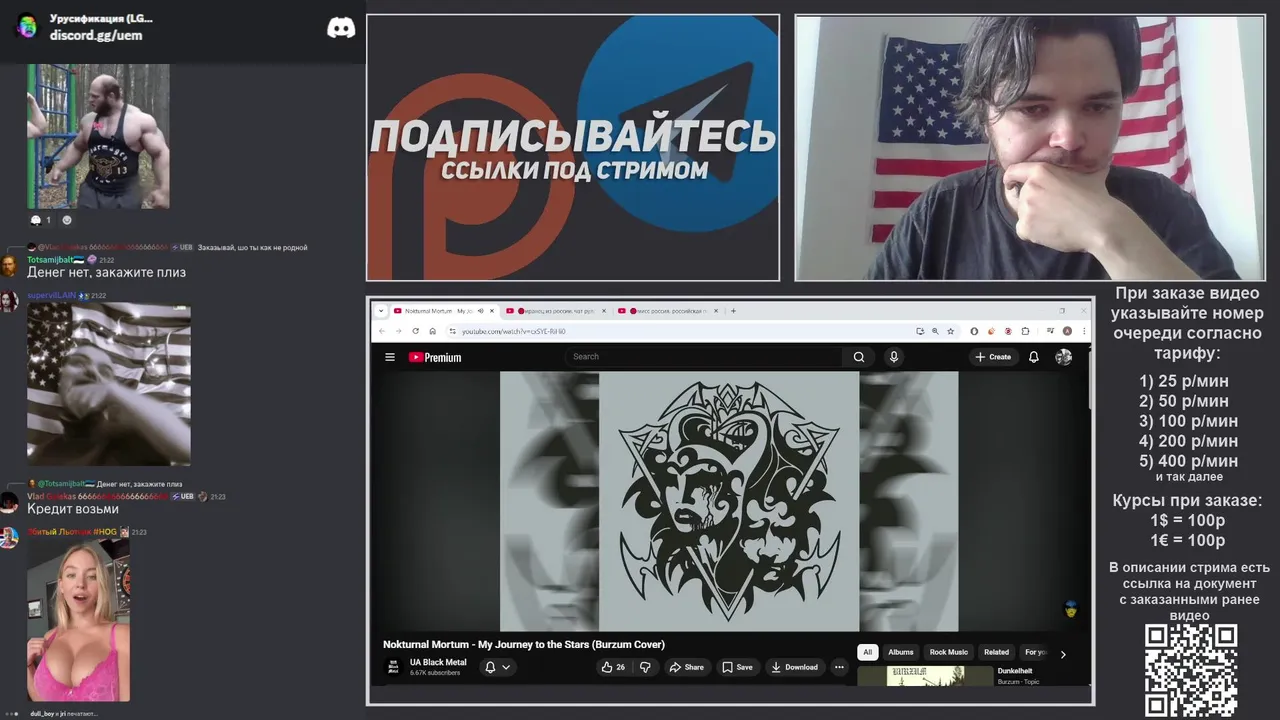Focus the YouTube Search field
Viewport: 1280px width, 720px height.
[x=705, y=357]
